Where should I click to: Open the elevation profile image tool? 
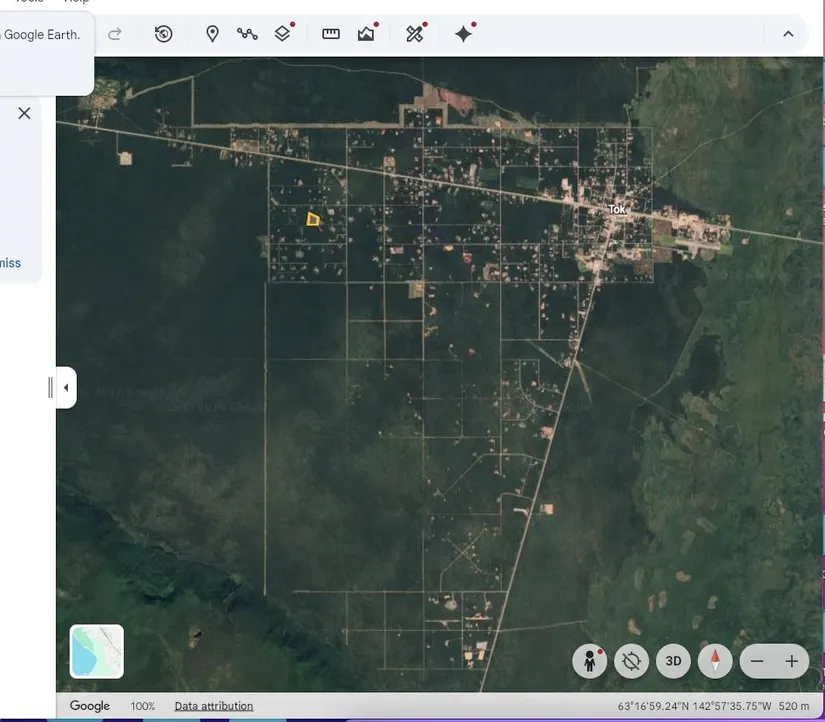[366, 34]
